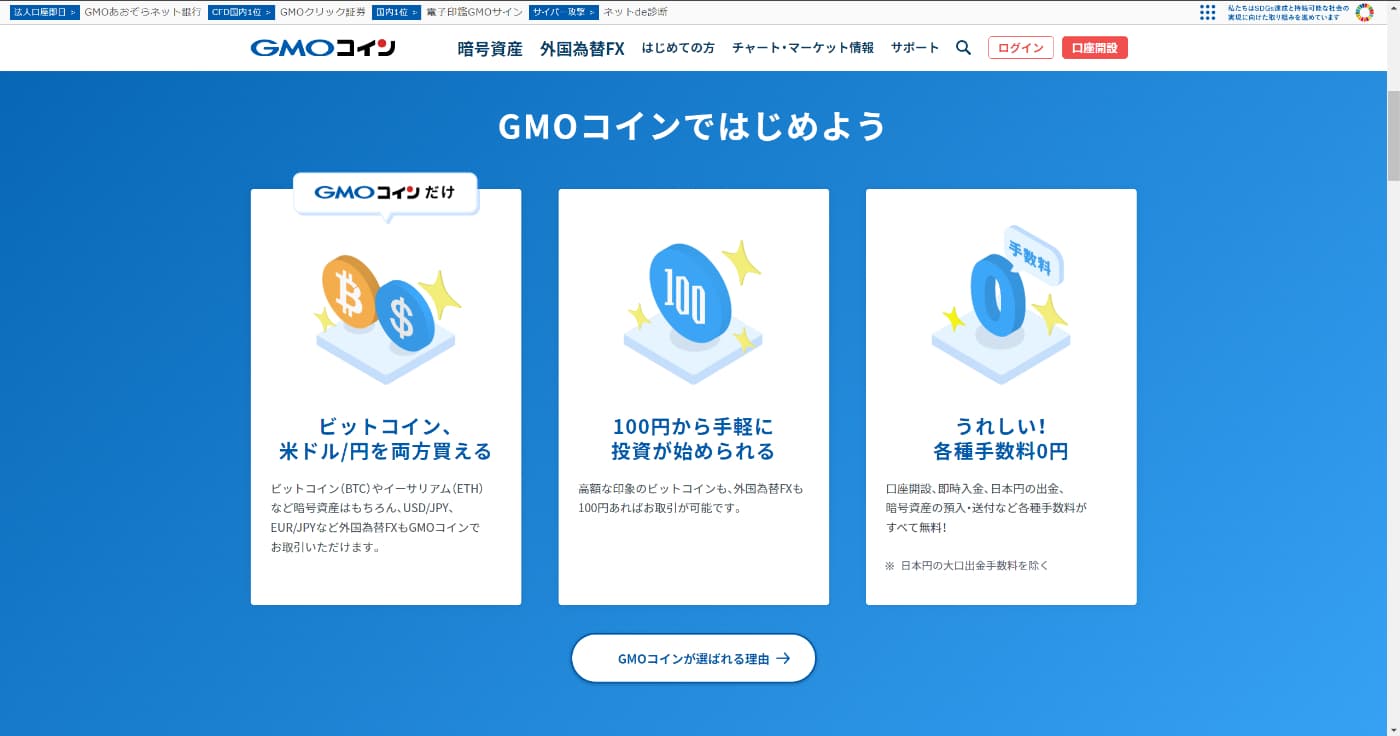This screenshot has height=736, width=1400.
Task: Click the サイバー攻撃 blue tag
Action: 564,12
